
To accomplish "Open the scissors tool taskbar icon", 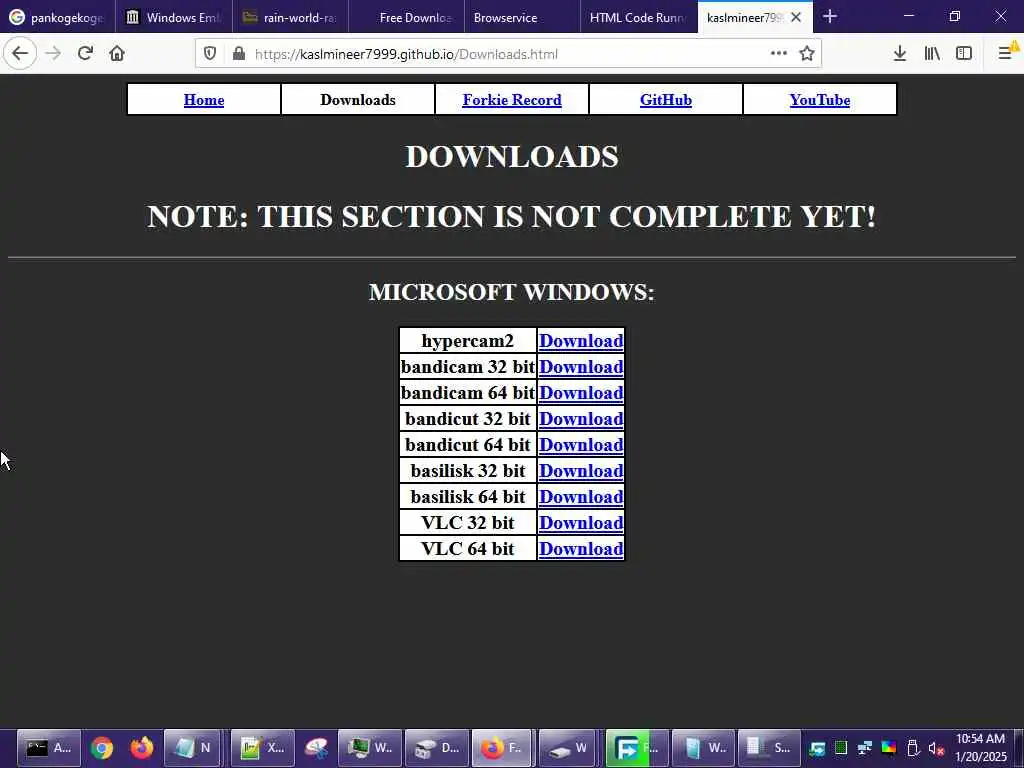I will click(317, 748).
